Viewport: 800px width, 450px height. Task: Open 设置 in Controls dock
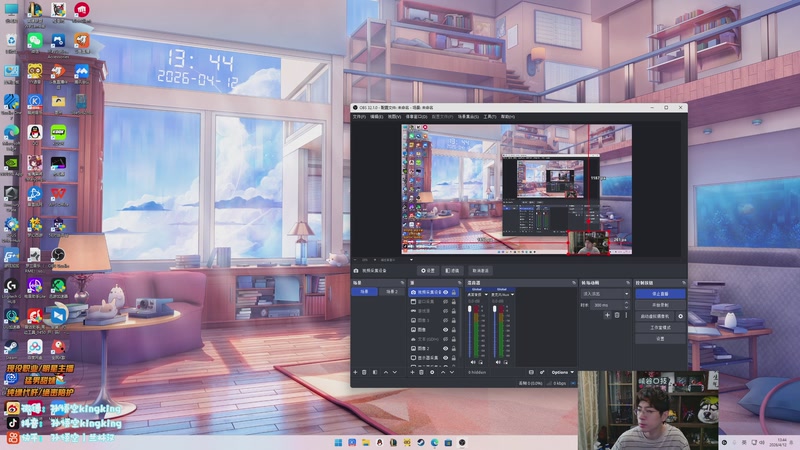pyautogui.click(x=660, y=339)
